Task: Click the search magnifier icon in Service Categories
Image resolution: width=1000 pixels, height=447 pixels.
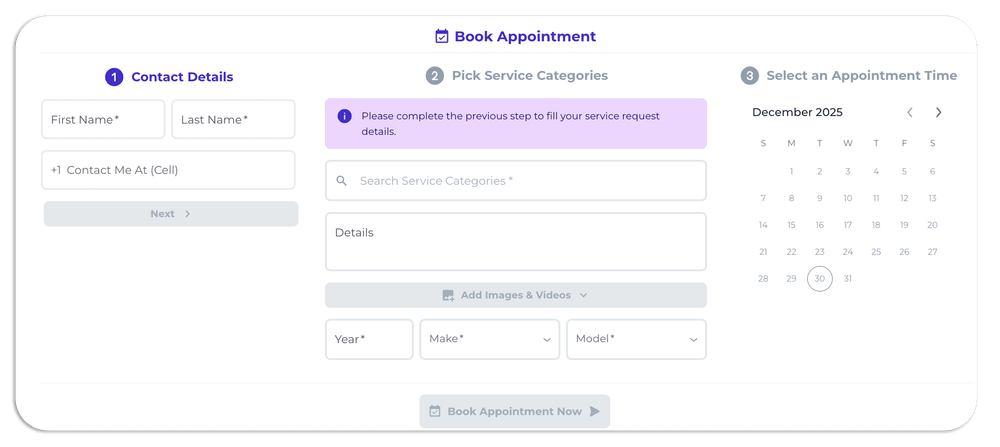Action: click(x=342, y=181)
